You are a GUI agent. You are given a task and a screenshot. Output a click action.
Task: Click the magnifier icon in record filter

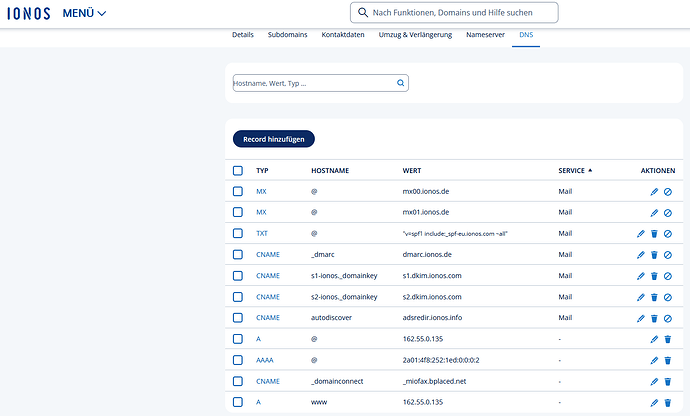pos(401,84)
